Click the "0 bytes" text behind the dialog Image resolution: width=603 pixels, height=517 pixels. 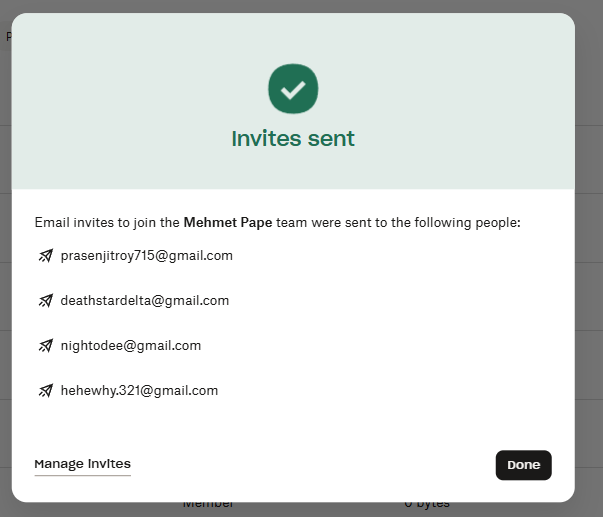click(x=427, y=505)
